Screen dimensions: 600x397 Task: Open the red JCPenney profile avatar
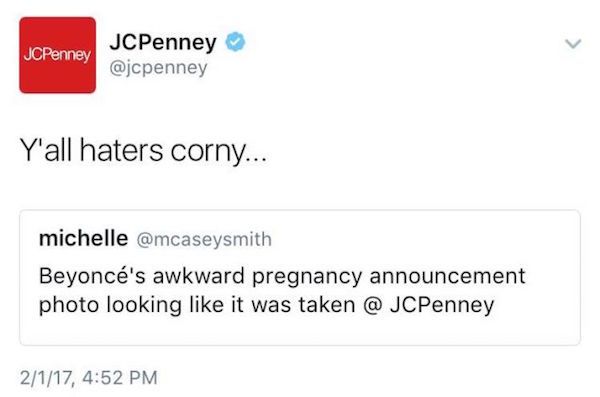[x=57, y=55]
